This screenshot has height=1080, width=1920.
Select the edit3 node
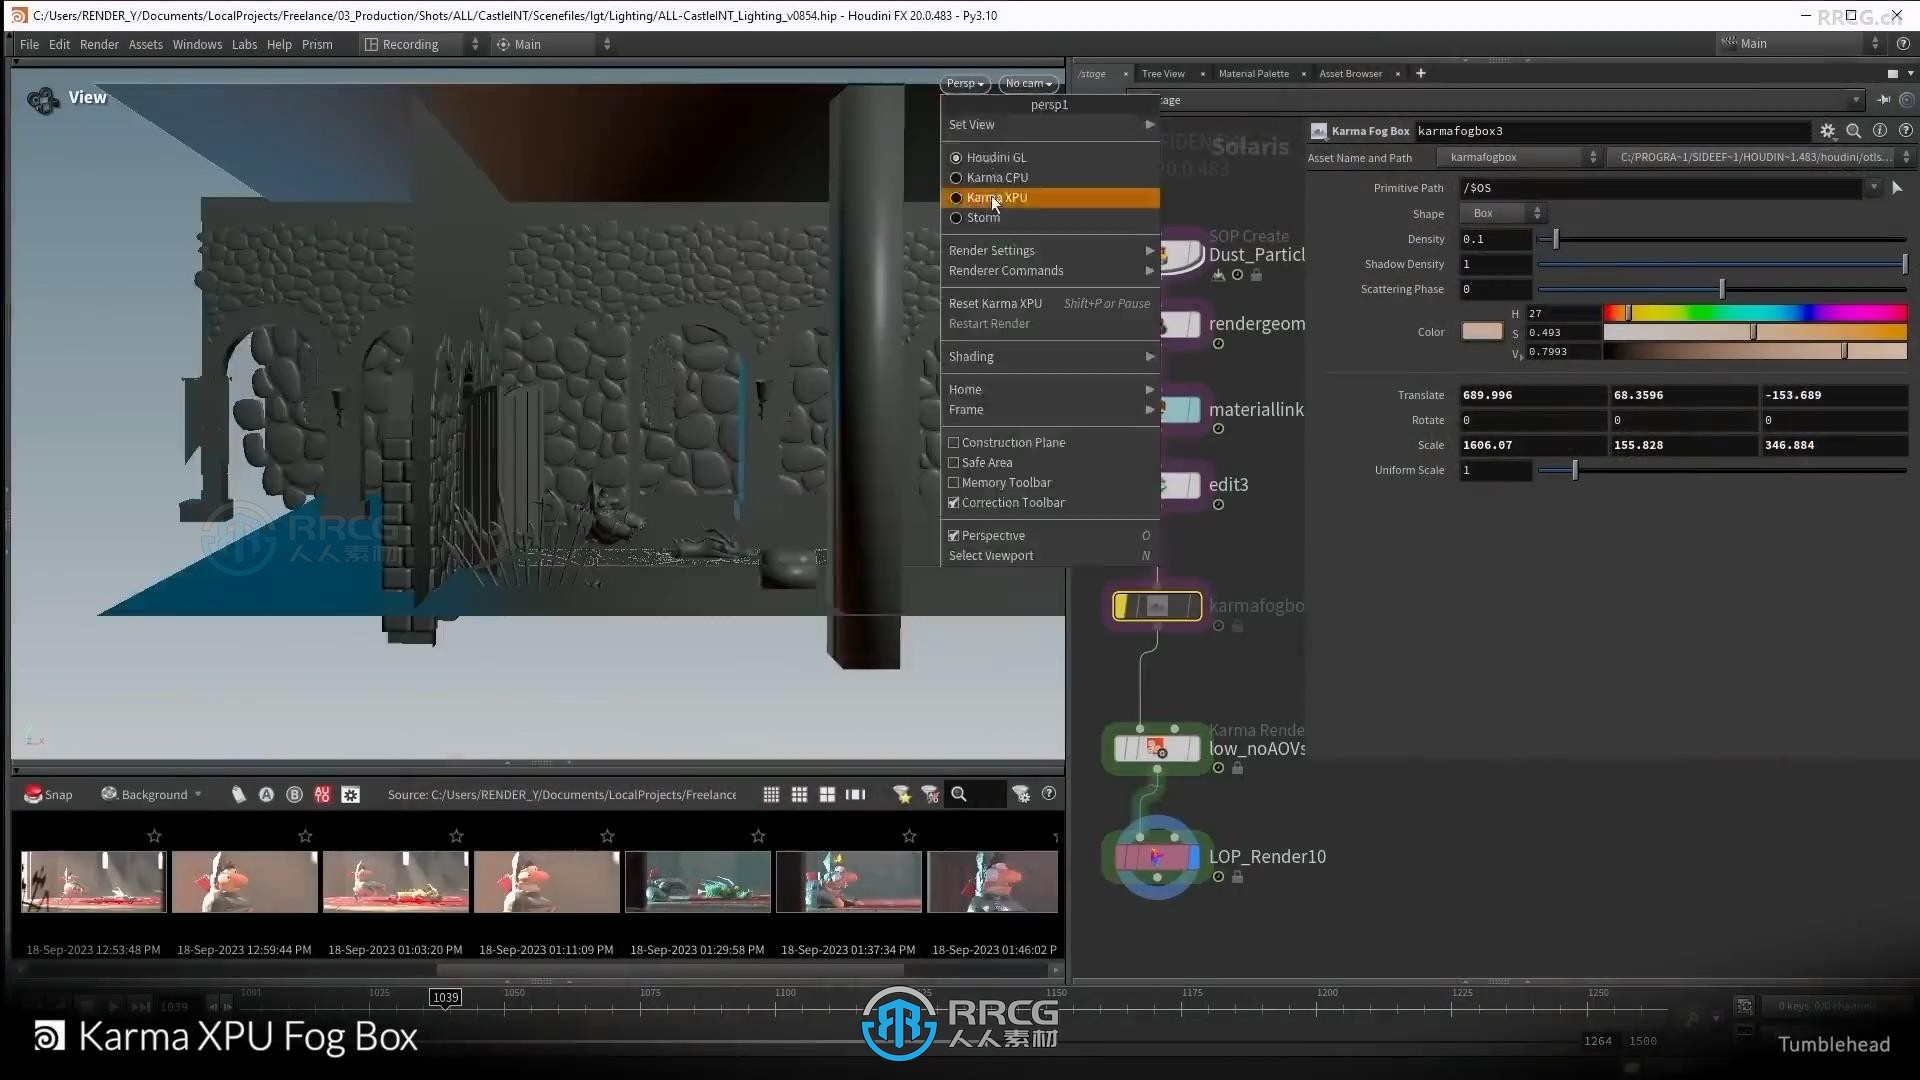[x=1180, y=485]
